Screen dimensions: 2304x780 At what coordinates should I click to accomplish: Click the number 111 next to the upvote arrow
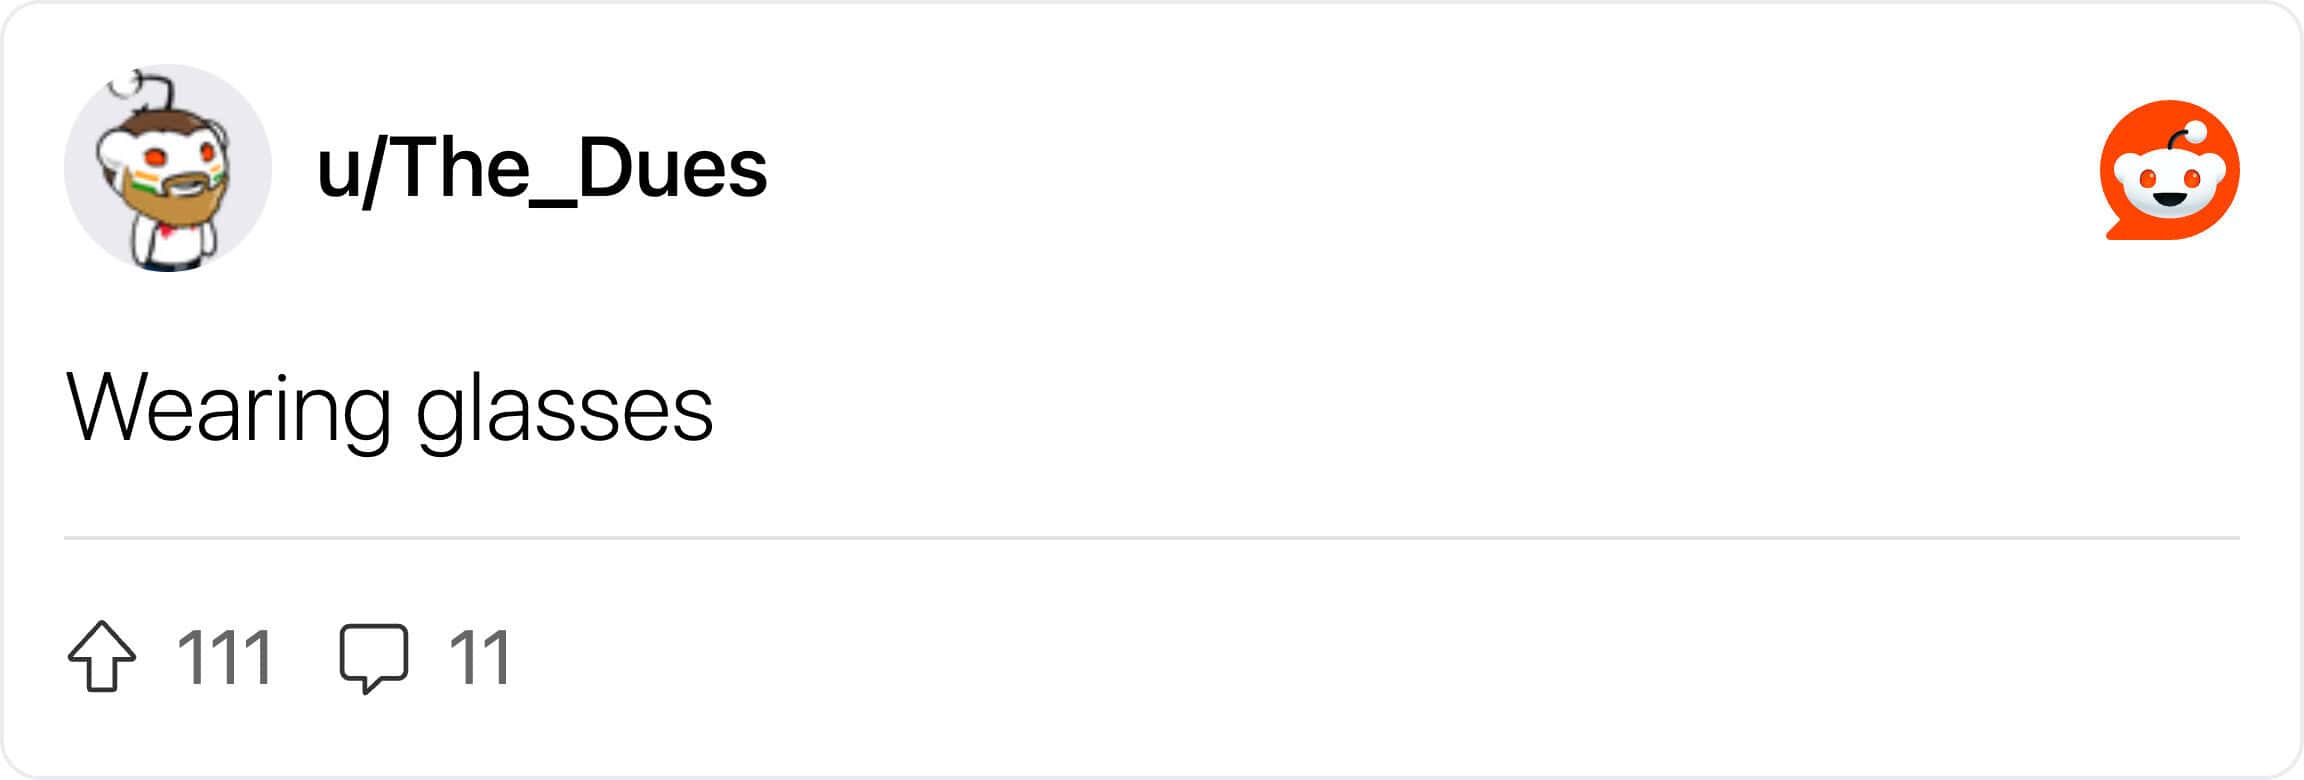point(225,657)
